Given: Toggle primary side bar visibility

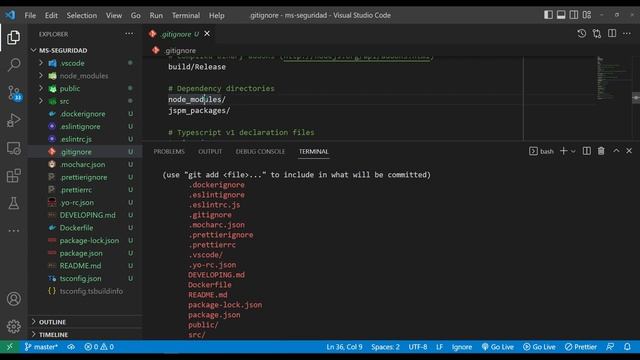Looking at the screenshot, I should [x=548, y=15].
